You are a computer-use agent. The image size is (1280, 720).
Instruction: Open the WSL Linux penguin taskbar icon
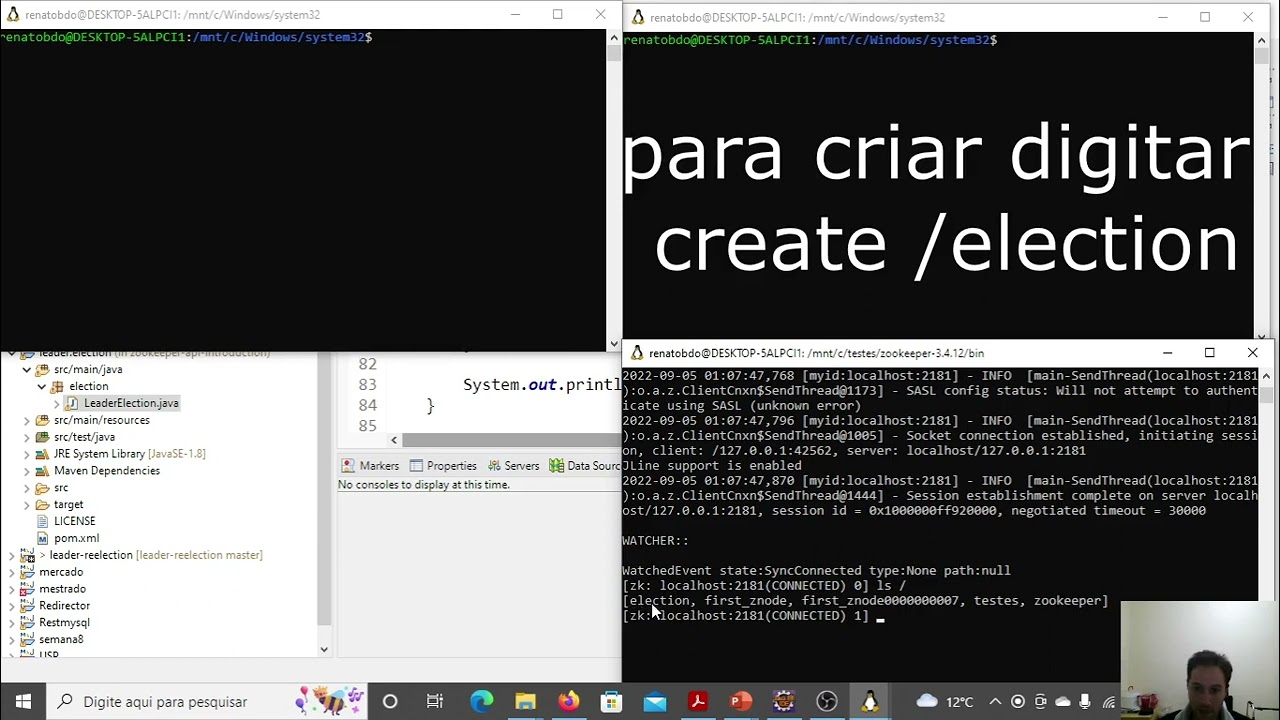(x=870, y=702)
